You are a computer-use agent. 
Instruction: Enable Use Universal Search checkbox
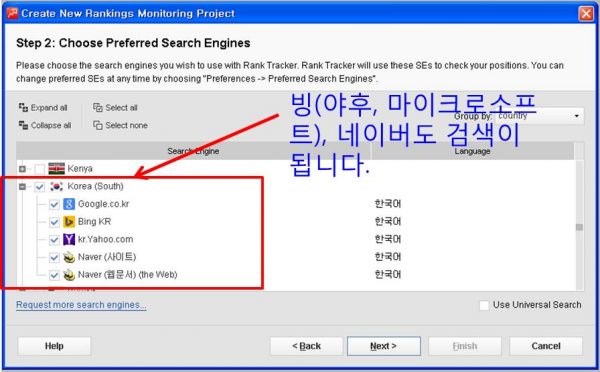484,305
